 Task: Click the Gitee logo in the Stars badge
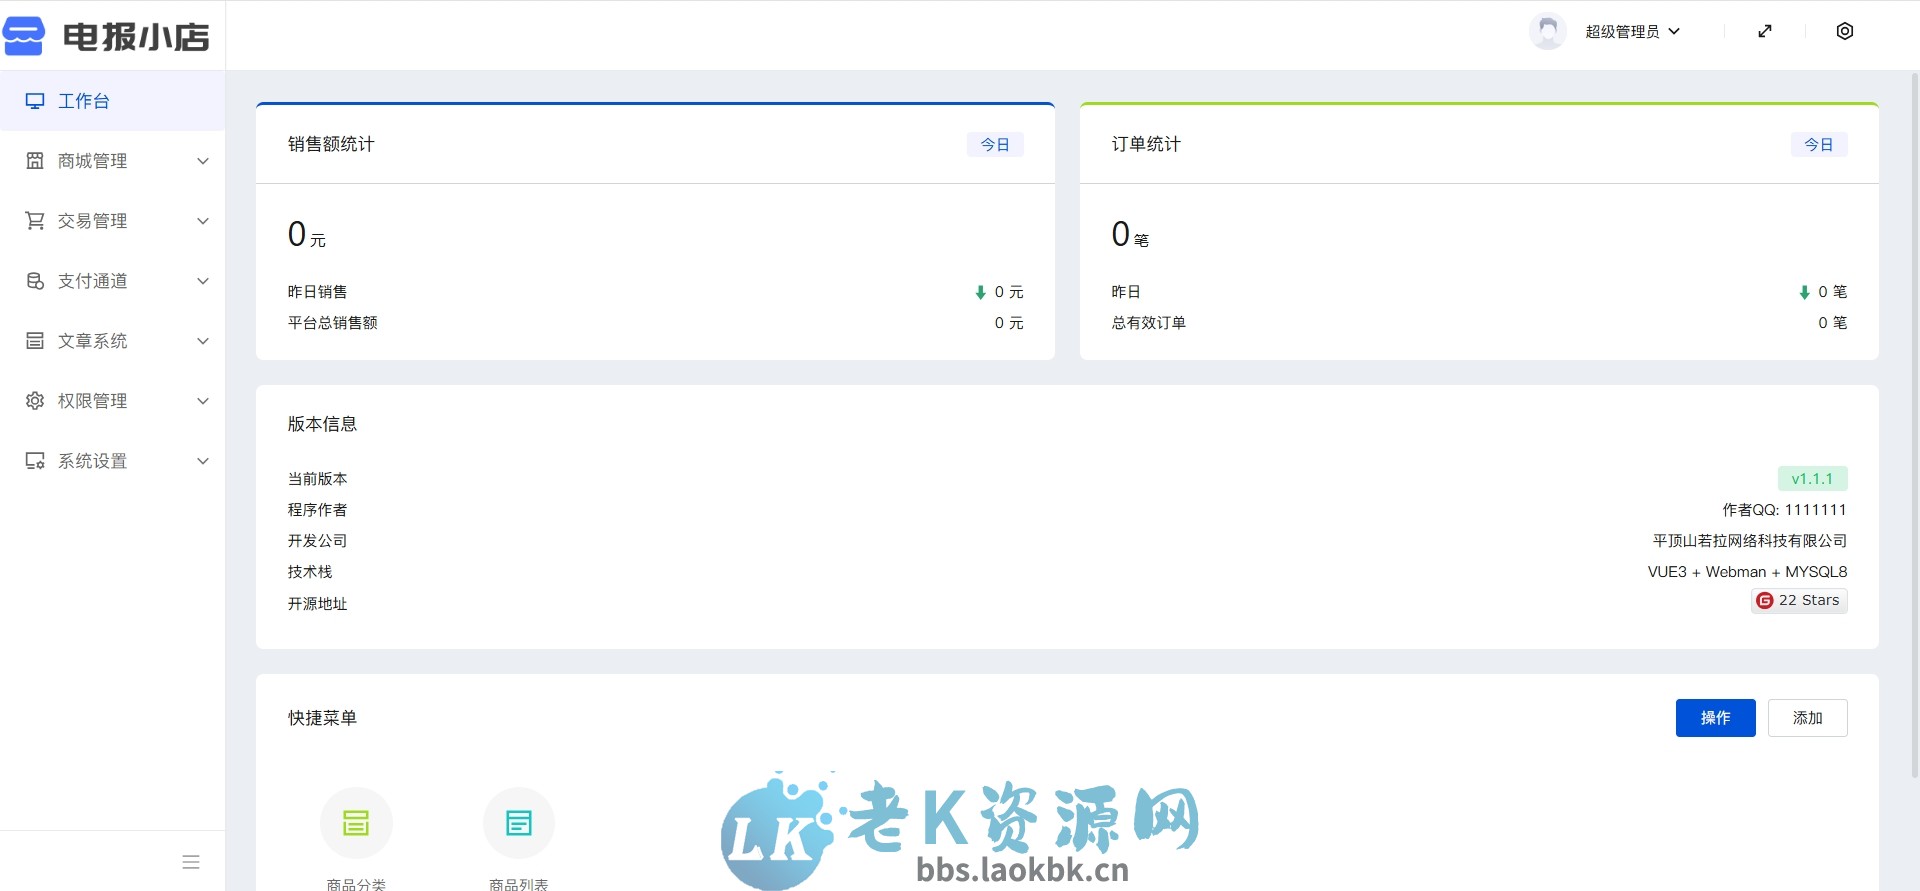pos(1764,600)
